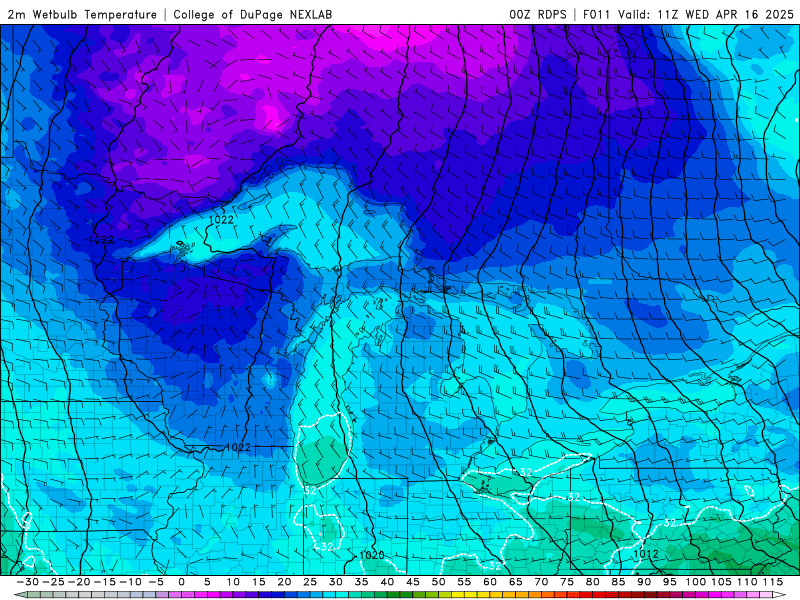
Task: Click the 1022 contour label at Minnesota's western edge
Action: (x=102, y=240)
